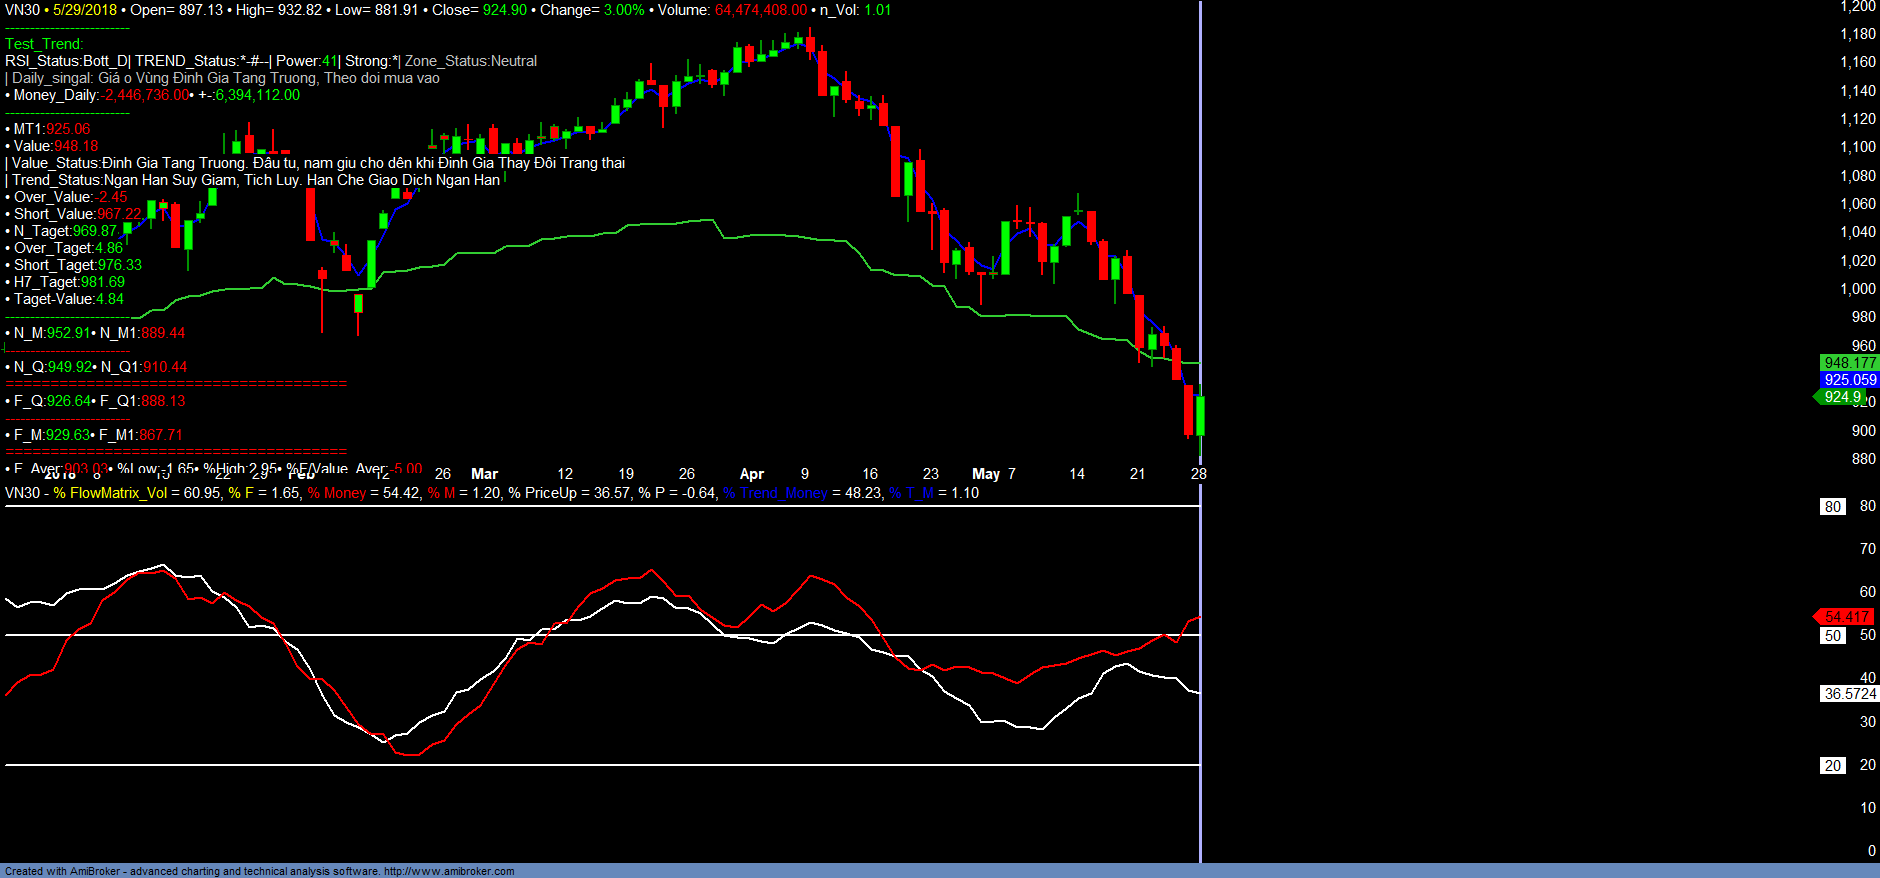Click the blue 925.059 price label
This screenshot has width=1880, height=878.
[1849, 380]
